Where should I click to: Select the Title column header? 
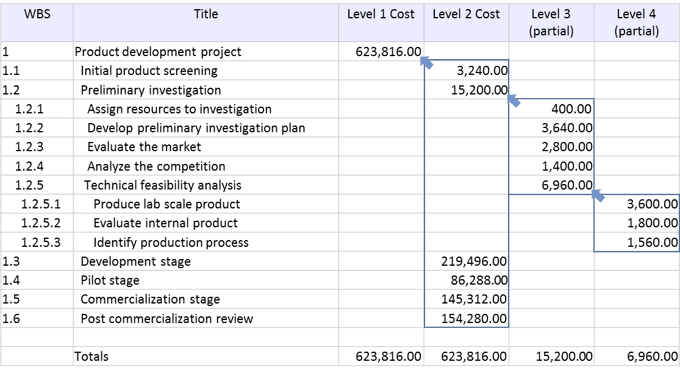pyautogui.click(x=206, y=23)
